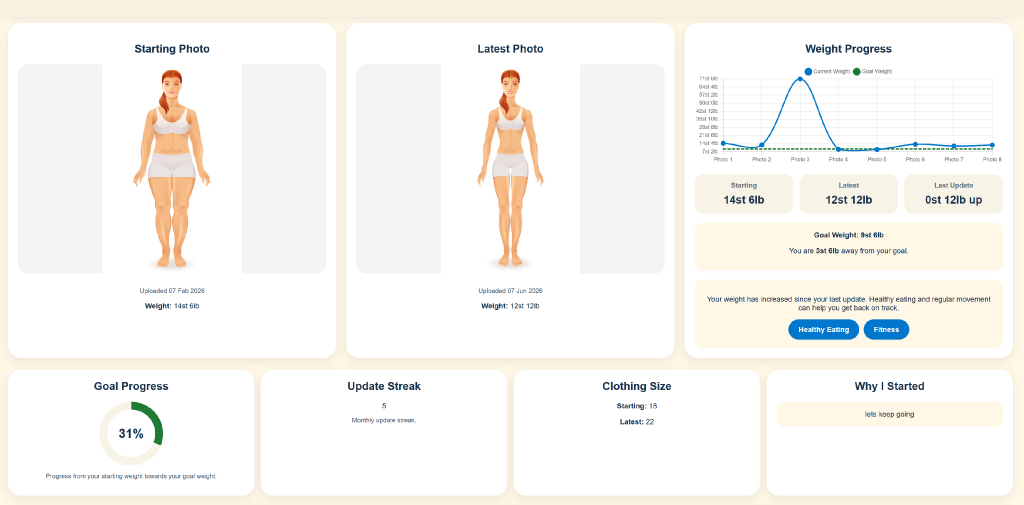Click the 'Photo 6' x-axis label

915,159
